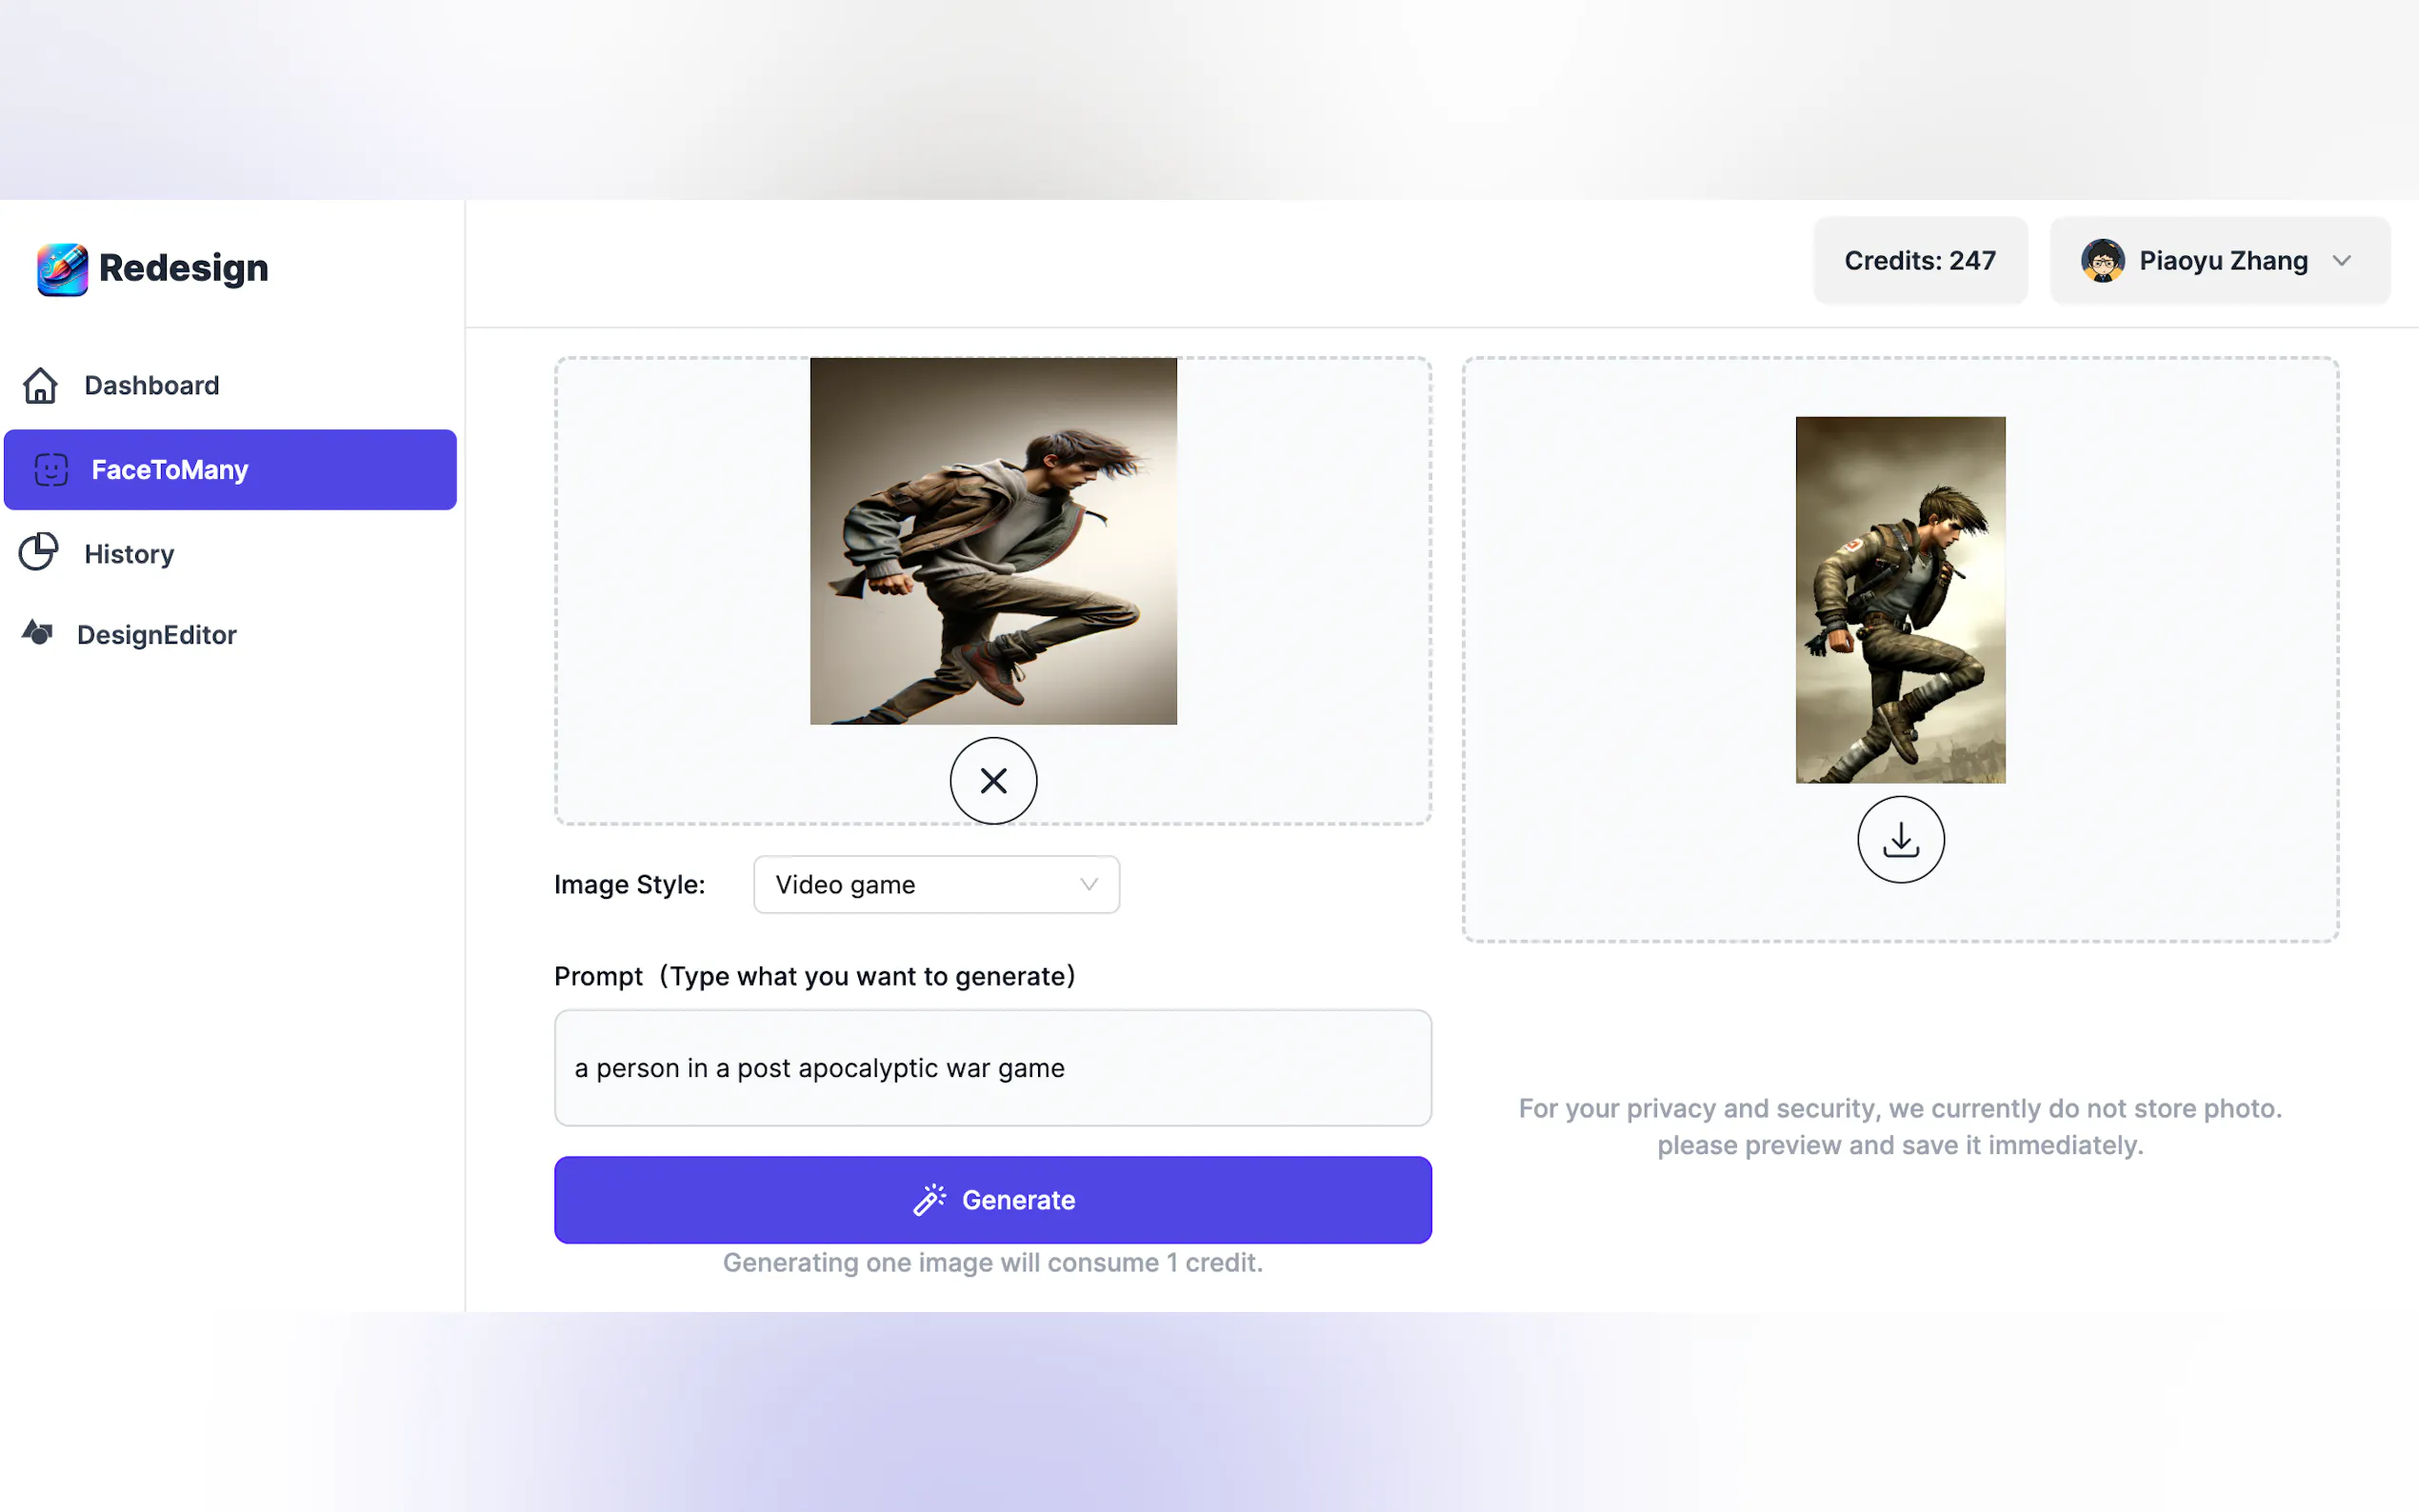Viewport: 2419px width, 1512px height.
Task: Click the Credits: 247 badge
Action: coord(1920,261)
